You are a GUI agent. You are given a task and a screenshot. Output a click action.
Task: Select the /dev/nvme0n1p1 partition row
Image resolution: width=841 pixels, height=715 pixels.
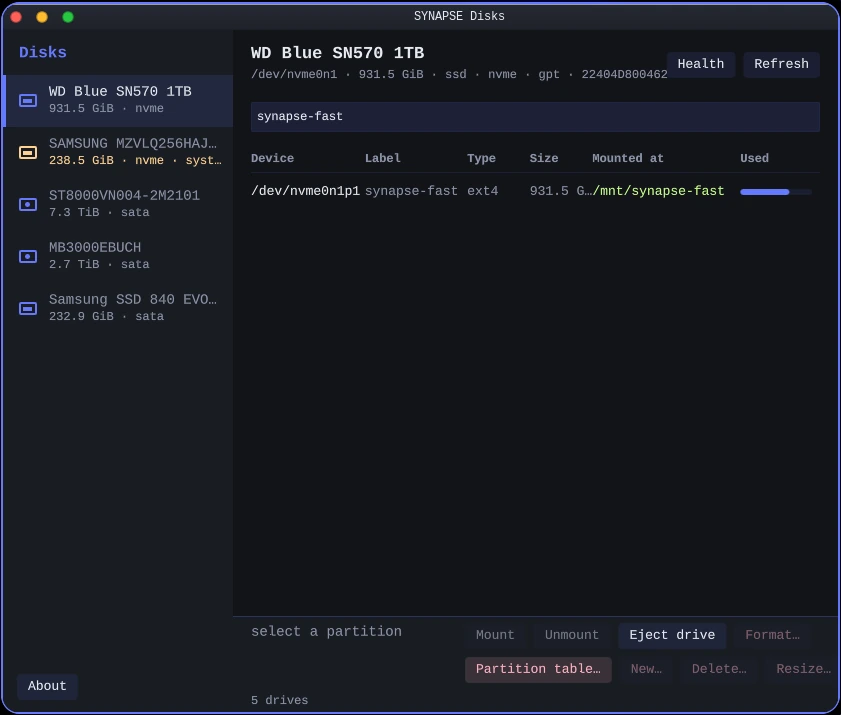click(x=535, y=191)
